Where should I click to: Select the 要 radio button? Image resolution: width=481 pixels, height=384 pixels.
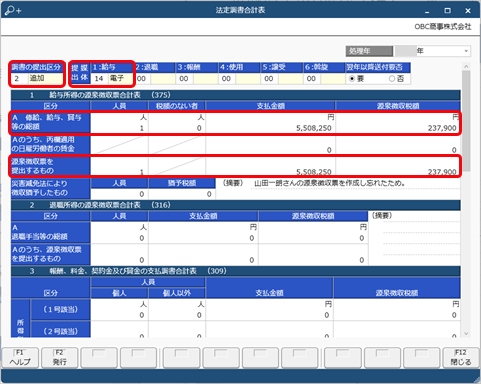[x=352, y=79]
